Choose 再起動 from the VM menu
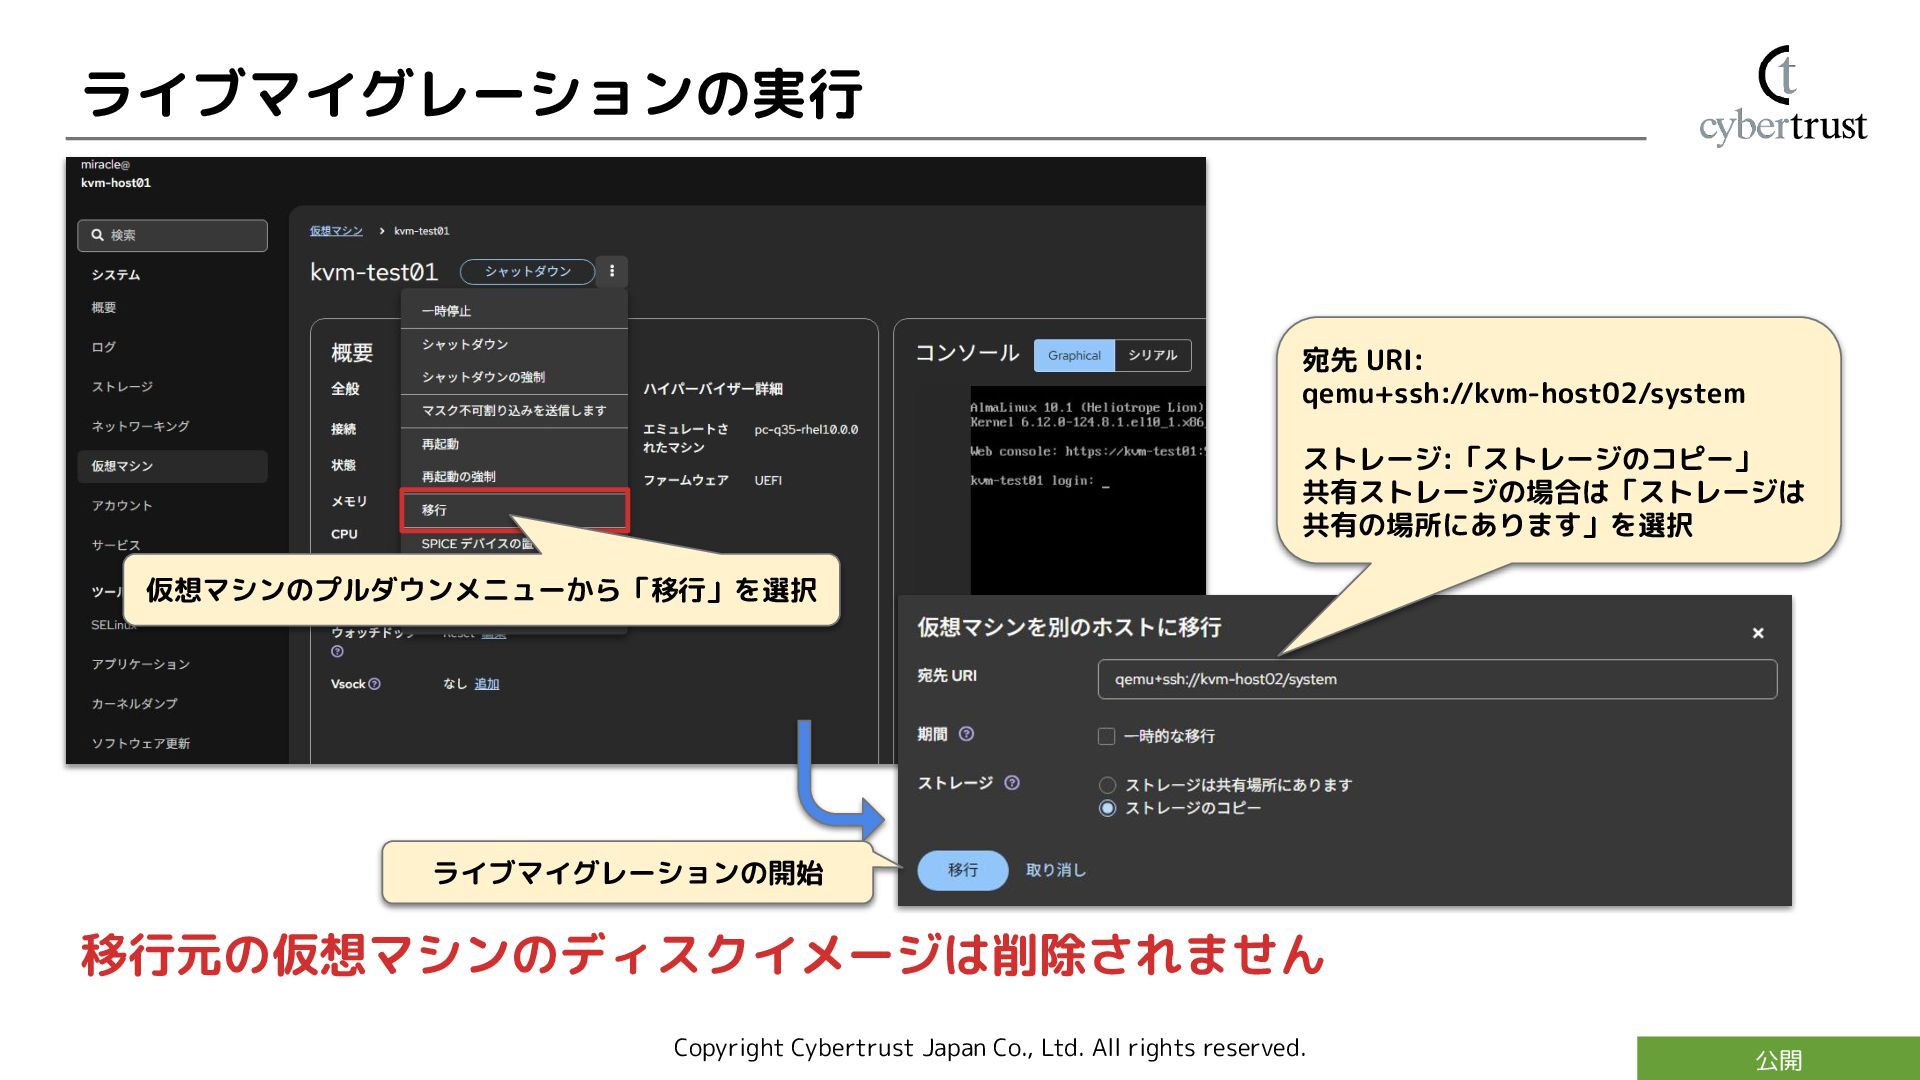 pyautogui.click(x=440, y=444)
